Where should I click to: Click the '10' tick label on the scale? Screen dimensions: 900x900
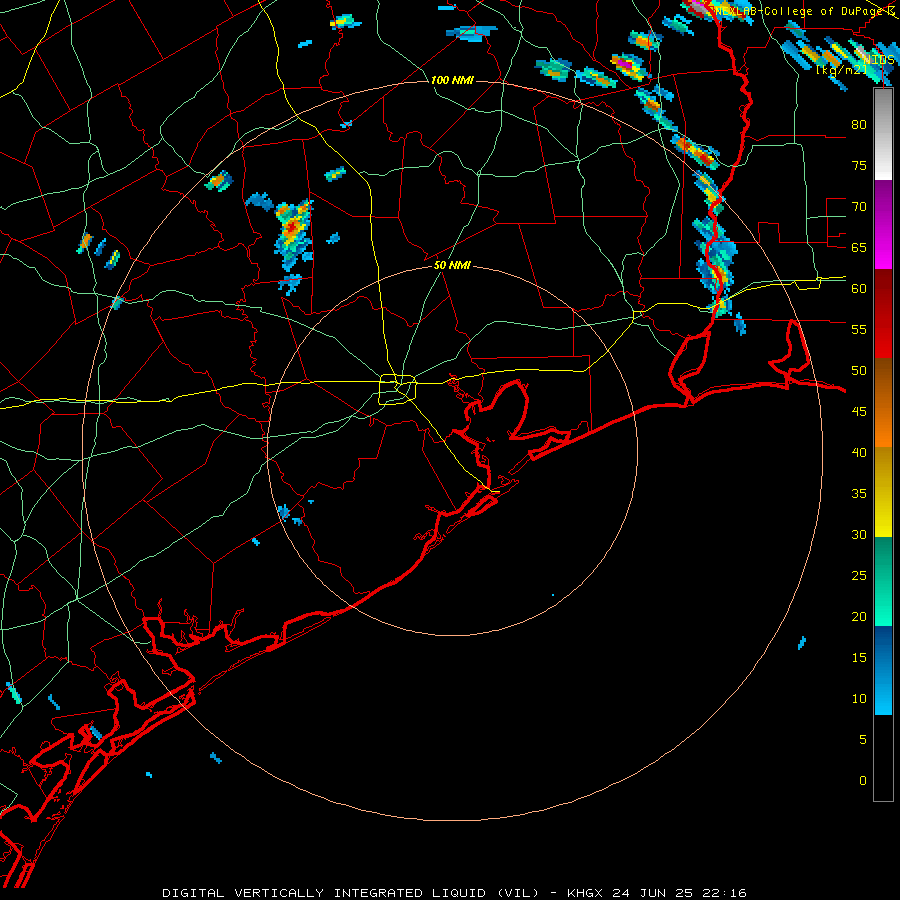(859, 699)
